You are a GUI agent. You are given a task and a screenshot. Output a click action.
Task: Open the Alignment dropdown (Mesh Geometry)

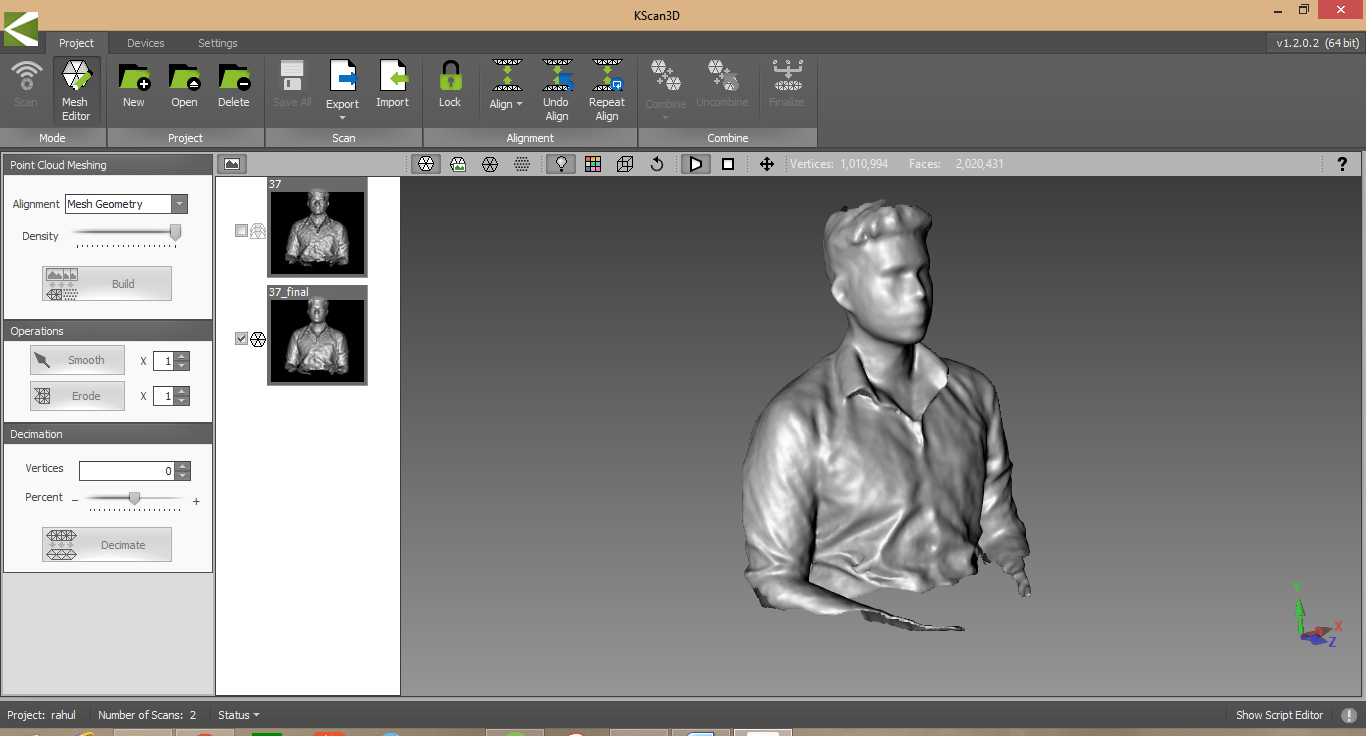pyautogui.click(x=179, y=204)
